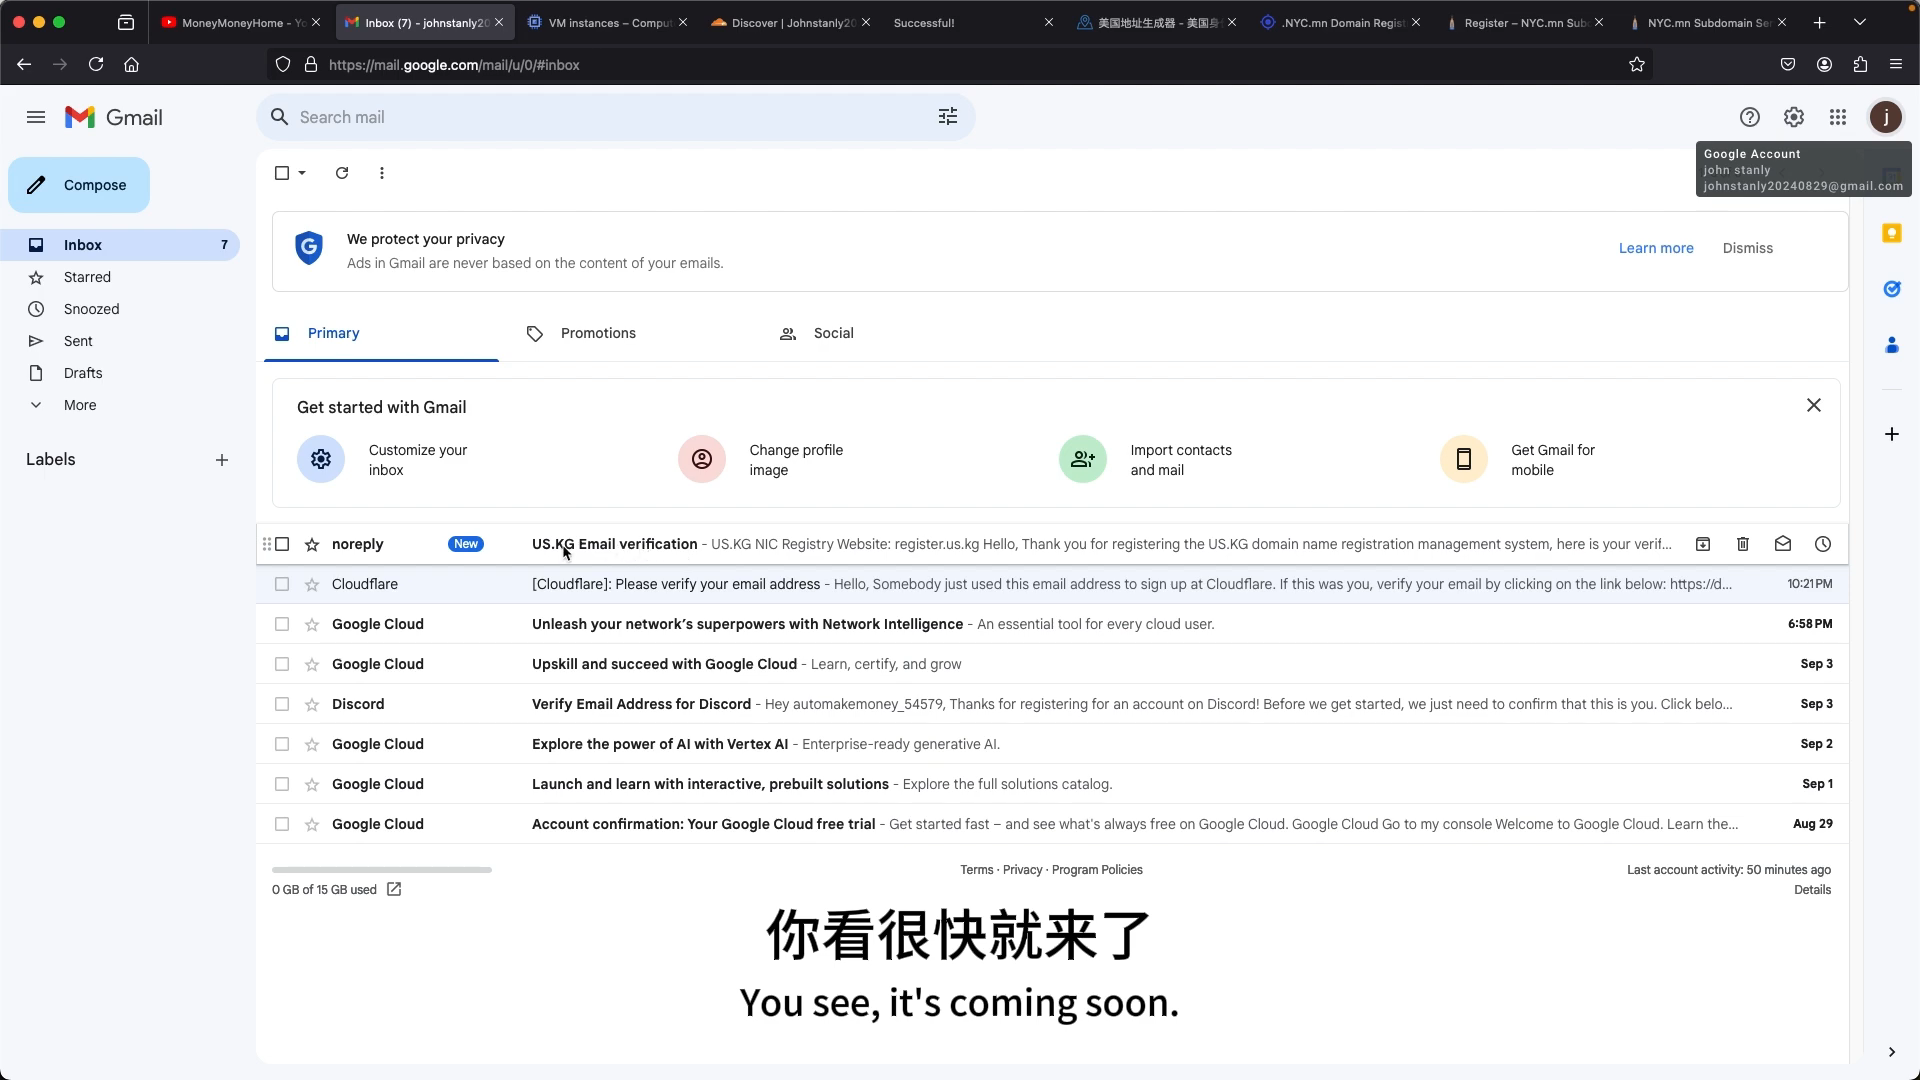Screen dimensions: 1920x1080
Task: Switch to VM instances browser tab
Action: pos(606,22)
